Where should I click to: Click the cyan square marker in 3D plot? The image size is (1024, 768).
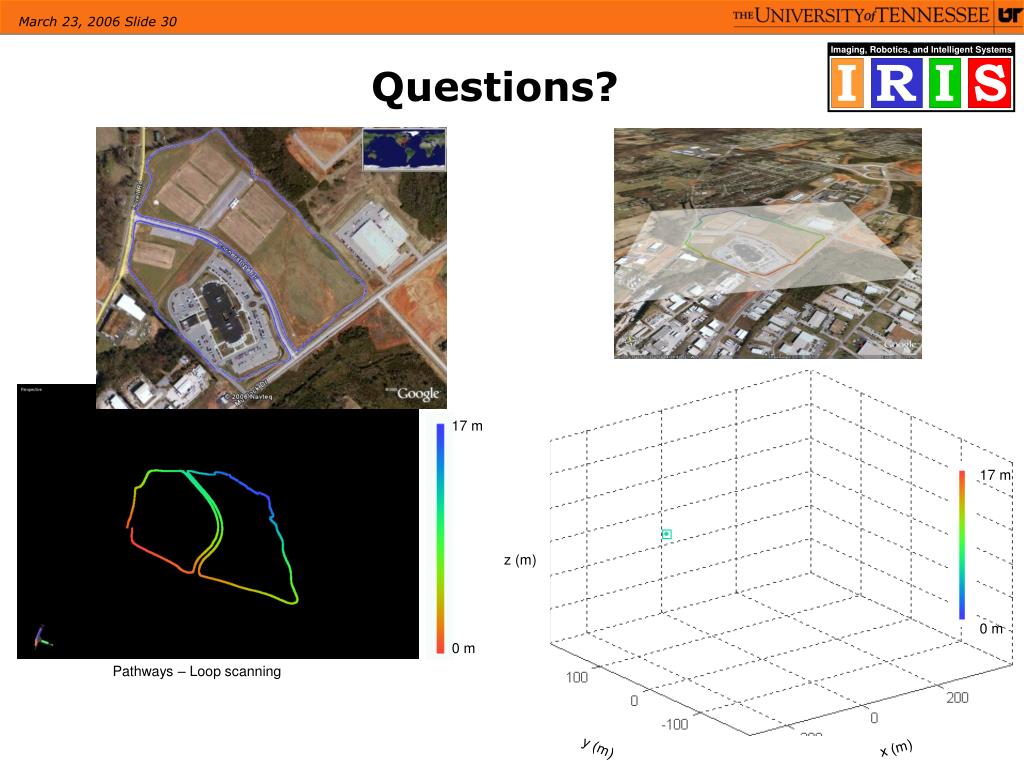pos(666,534)
